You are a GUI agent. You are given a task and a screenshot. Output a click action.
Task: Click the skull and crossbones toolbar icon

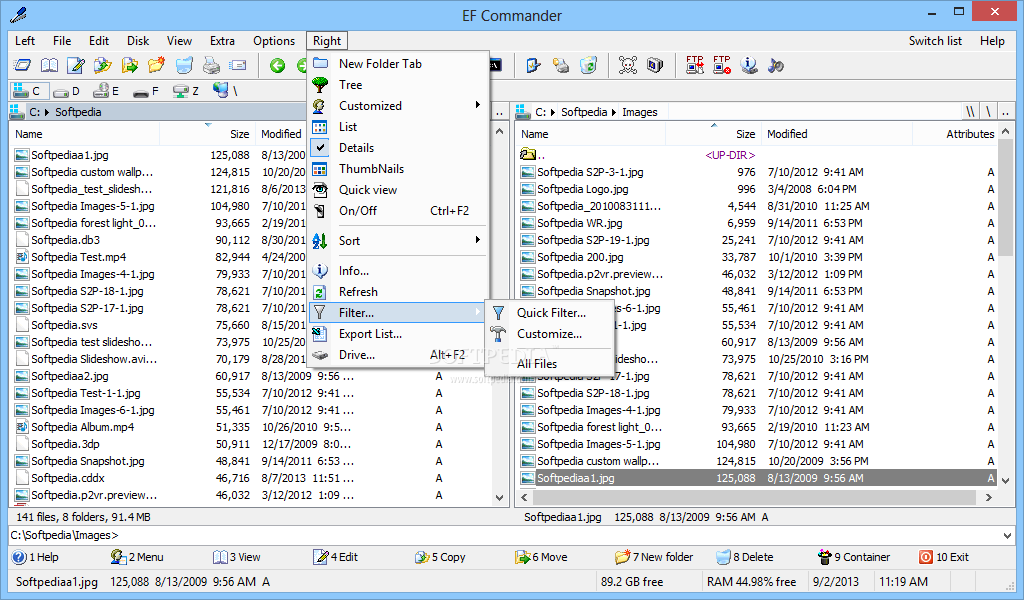pos(628,65)
